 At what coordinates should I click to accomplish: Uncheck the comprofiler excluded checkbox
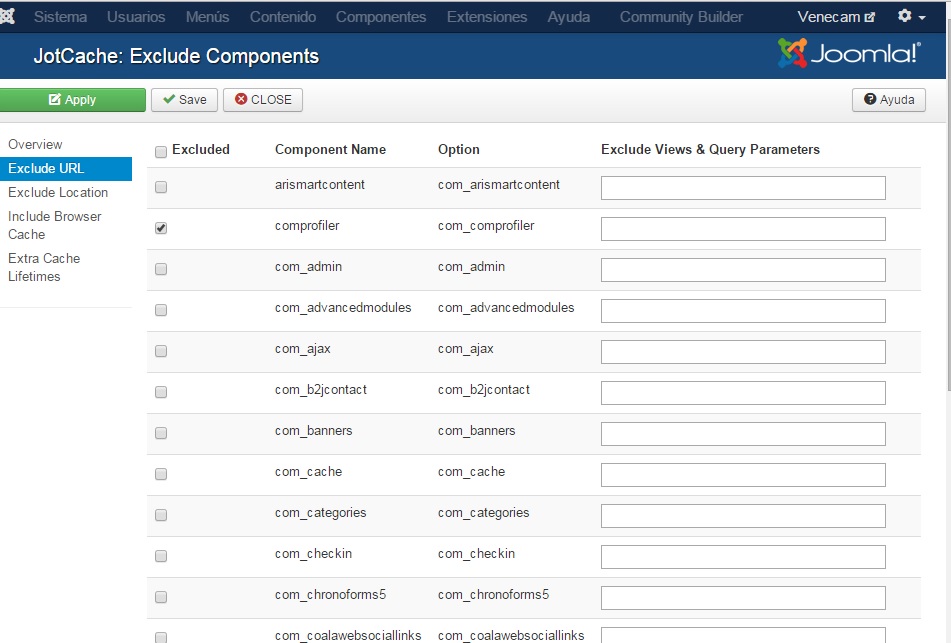coord(161,228)
